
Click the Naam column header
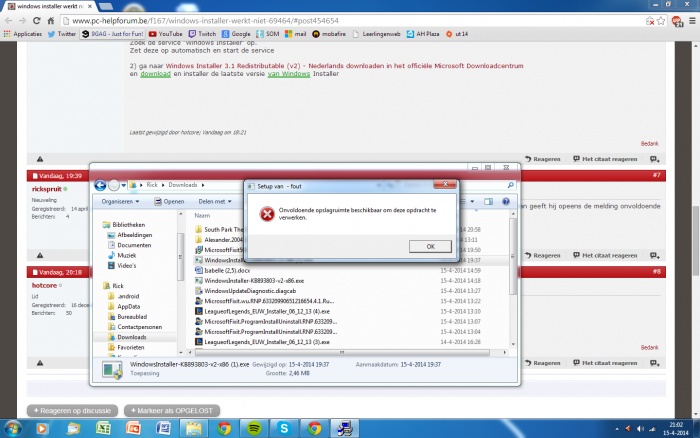[x=202, y=216]
